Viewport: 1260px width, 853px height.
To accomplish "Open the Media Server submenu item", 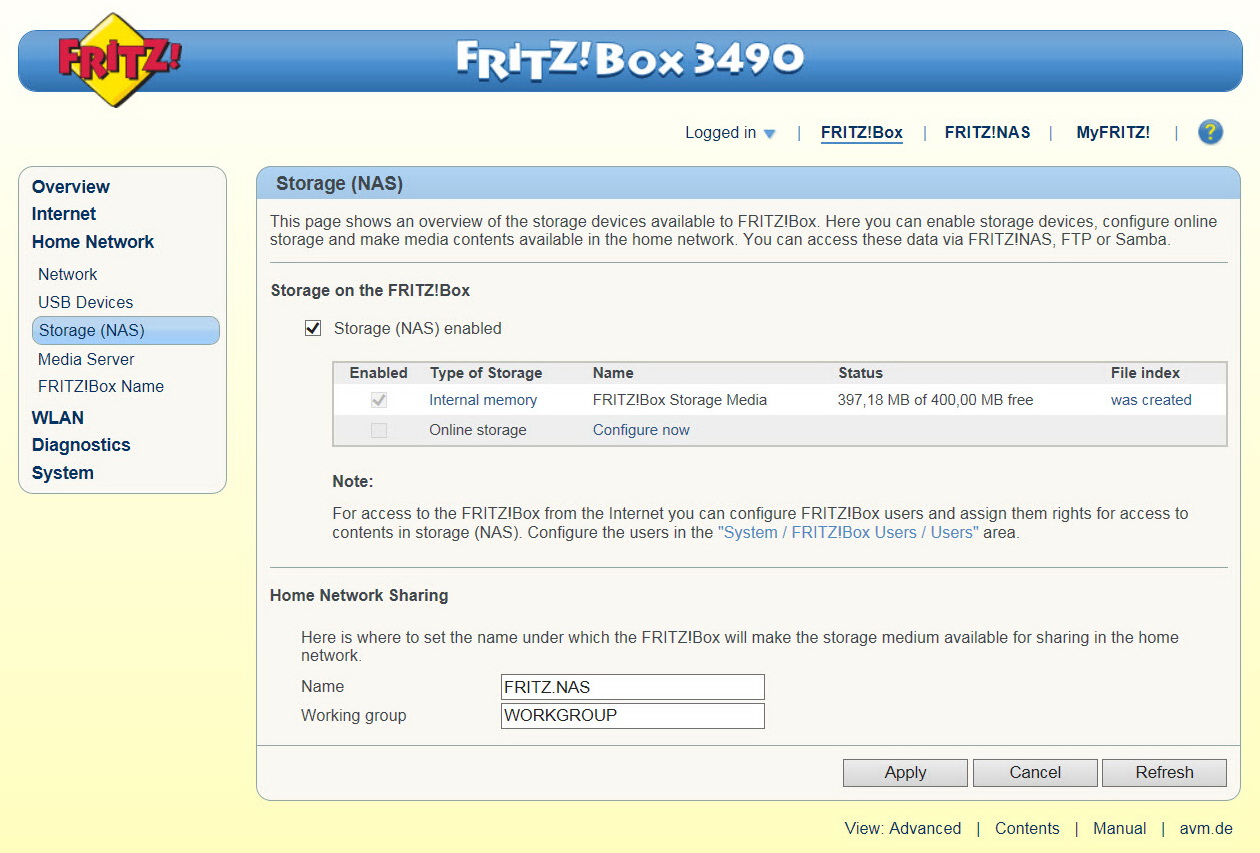I will 86,359.
